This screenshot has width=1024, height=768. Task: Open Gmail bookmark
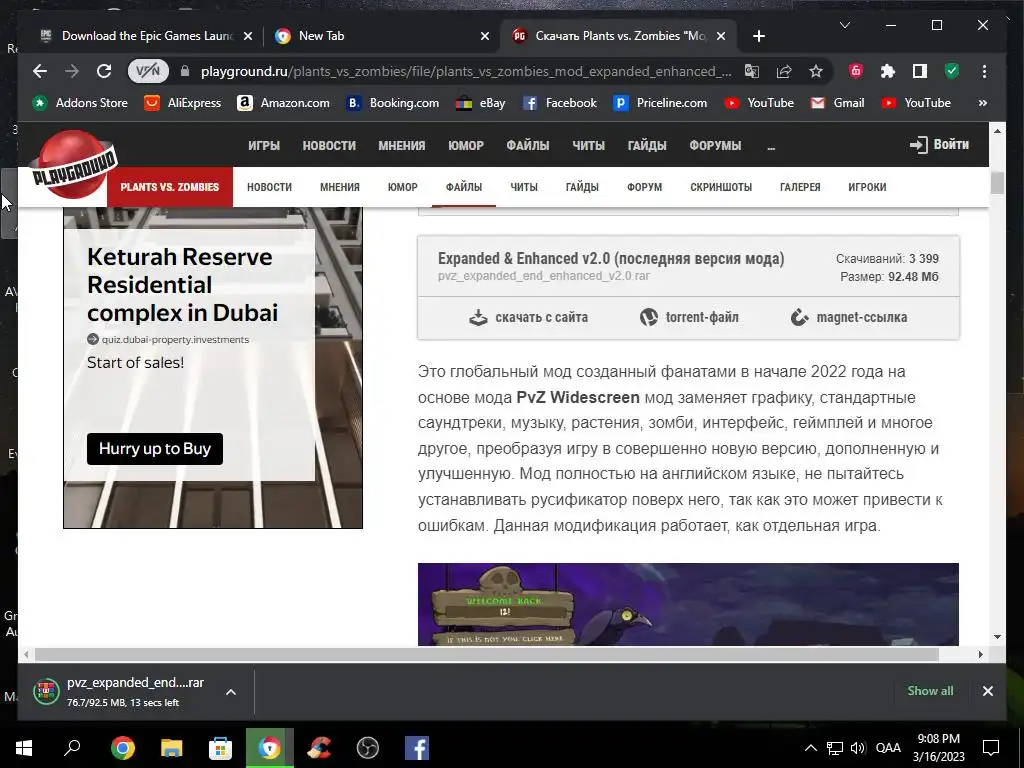point(837,103)
